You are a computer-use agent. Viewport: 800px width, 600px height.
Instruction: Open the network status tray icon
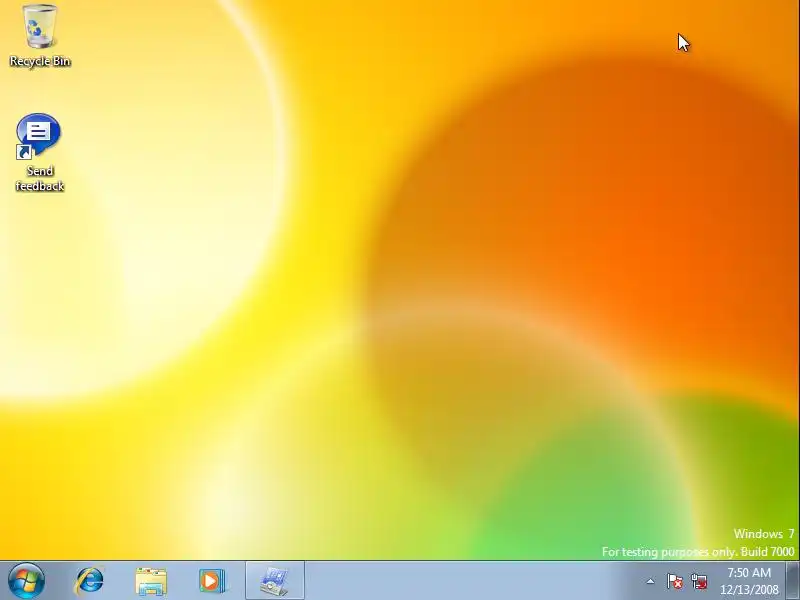click(x=699, y=581)
